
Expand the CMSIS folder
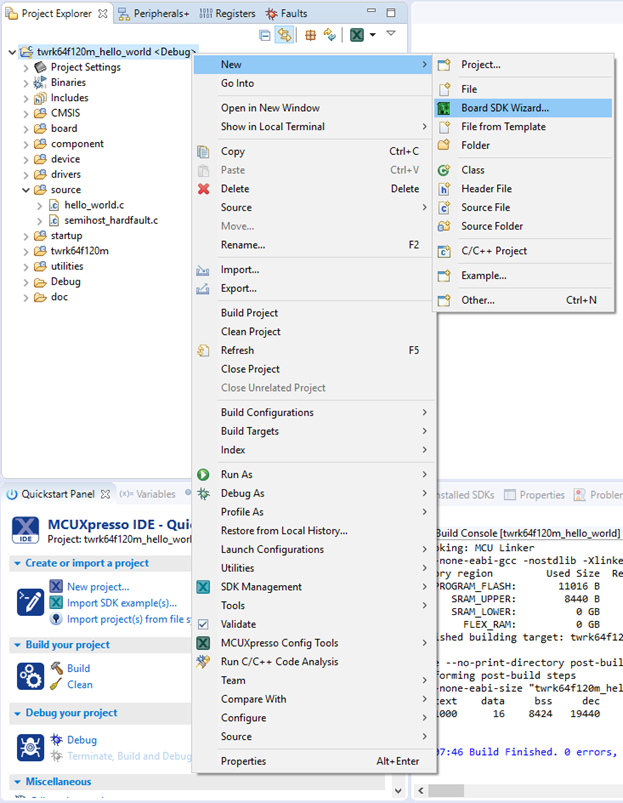[x=26, y=114]
